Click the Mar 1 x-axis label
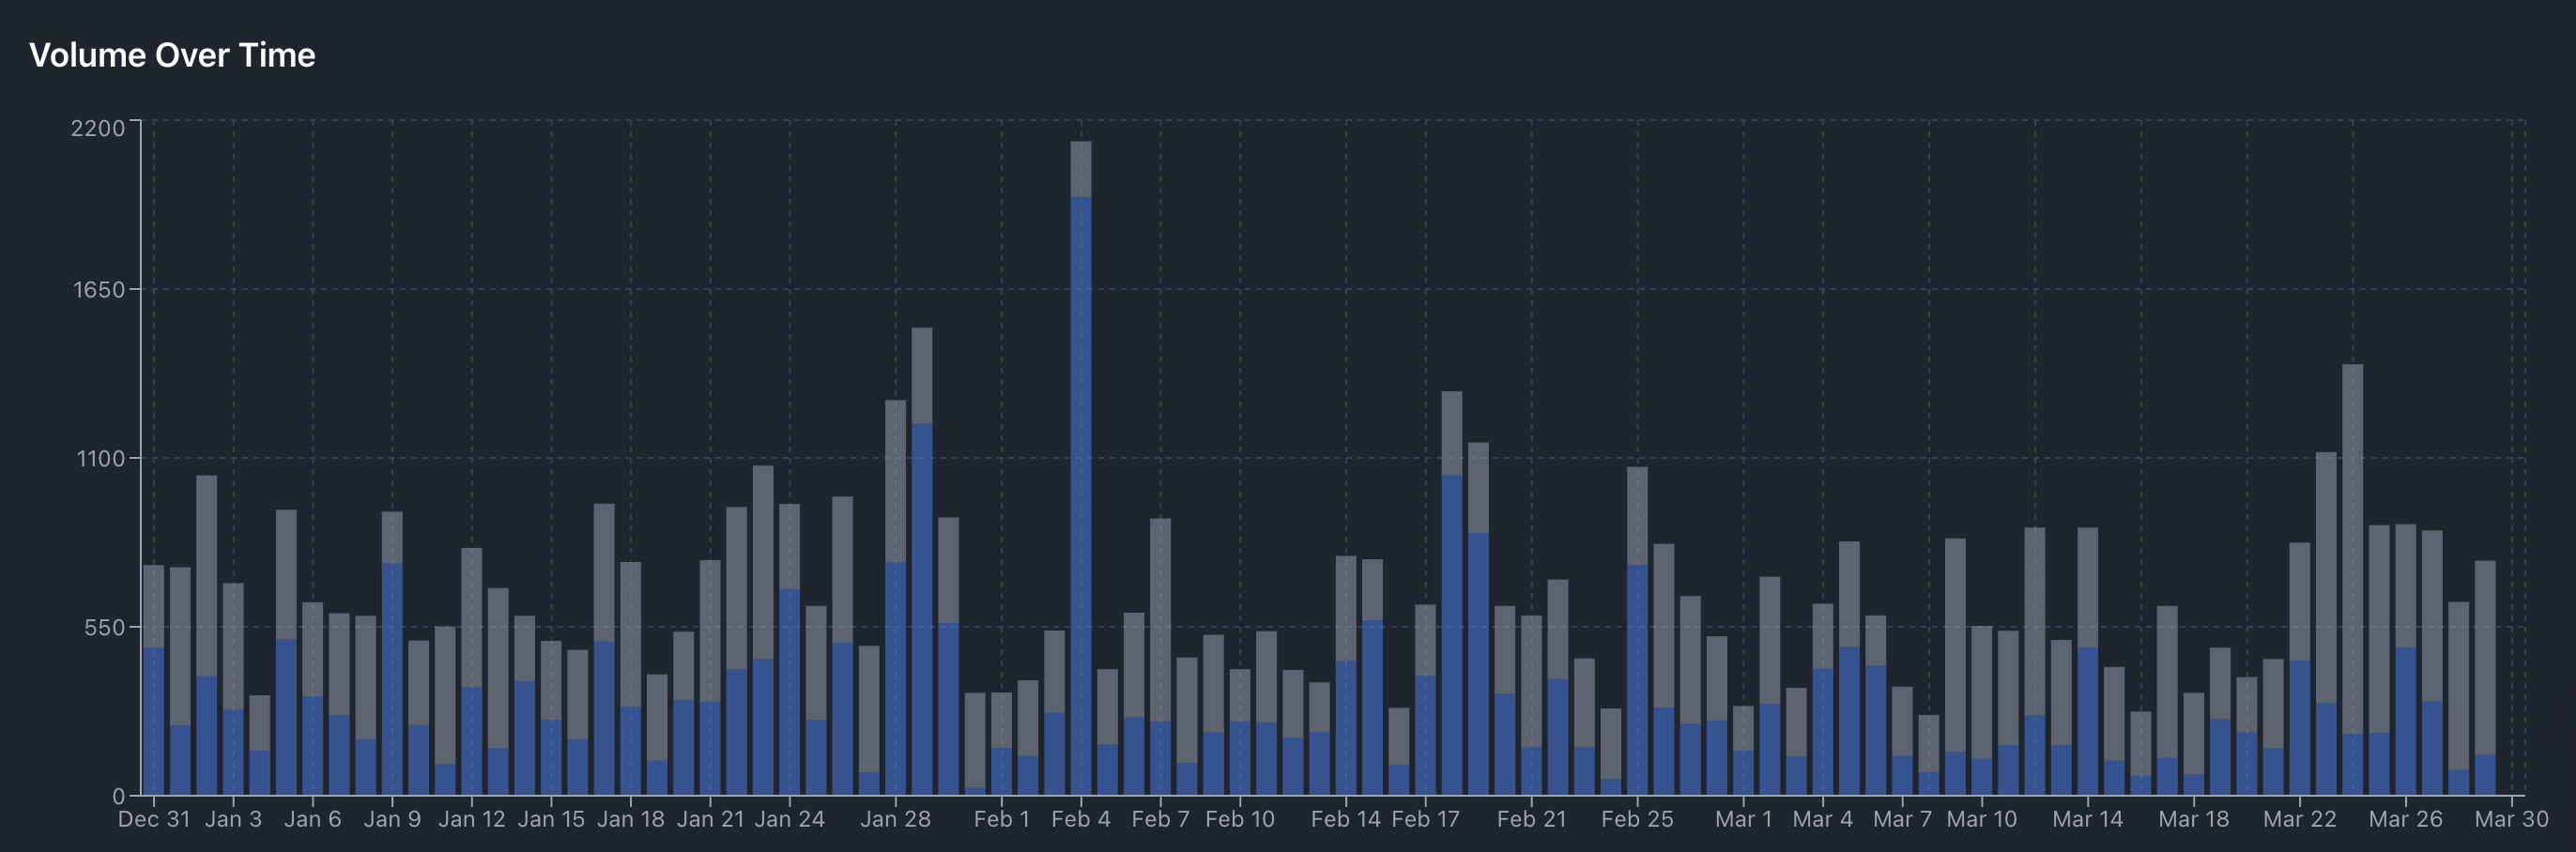2576x852 pixels. click(1743, 819)
